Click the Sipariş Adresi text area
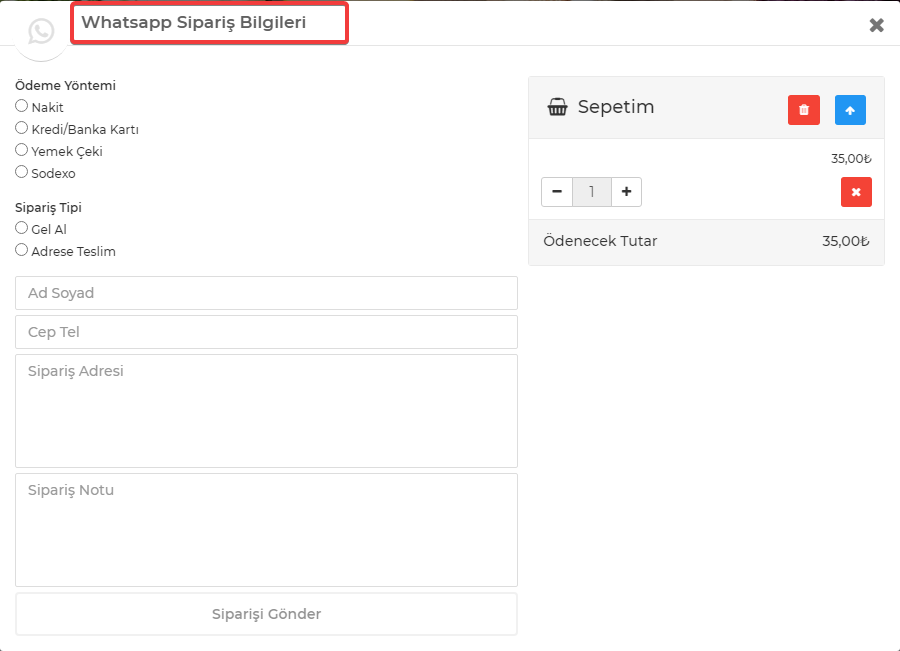The image size is (900, 651). pyautogui.click(x=266, y=411)
